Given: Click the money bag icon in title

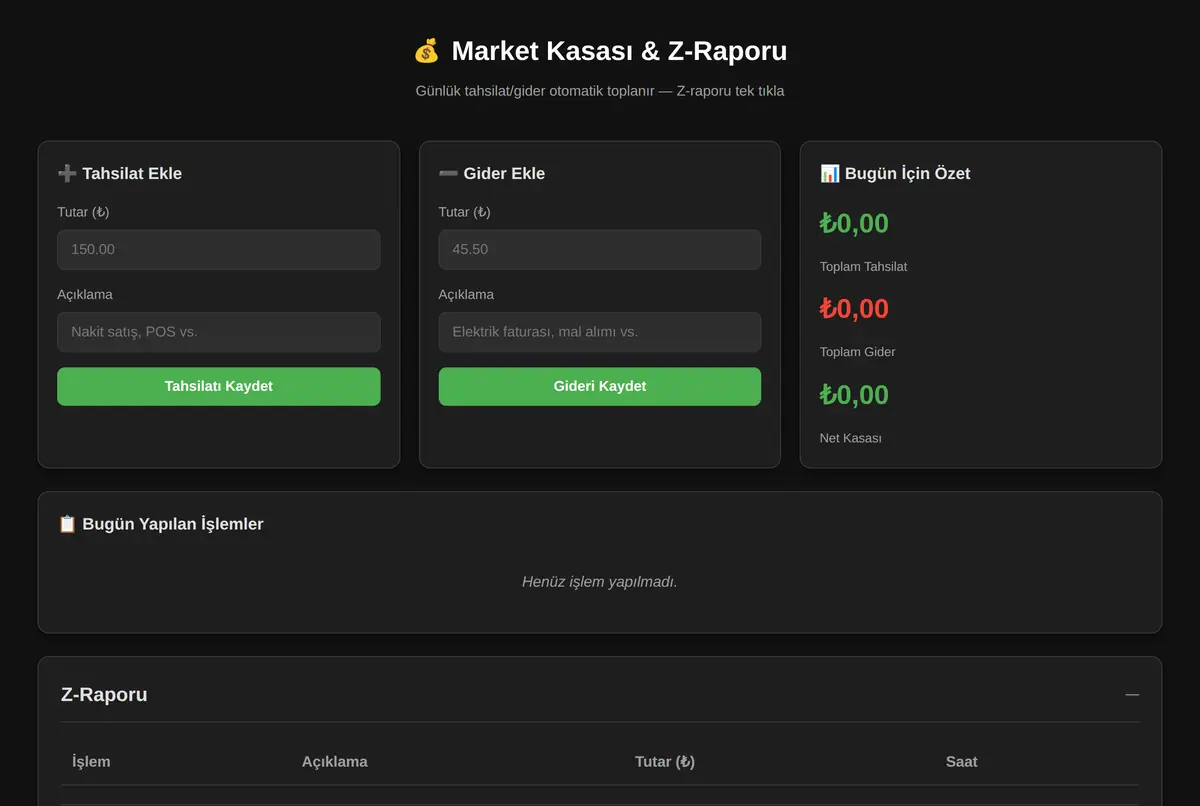Looking at the screenshot, I should pyautogui.click(x=426, y=51).
